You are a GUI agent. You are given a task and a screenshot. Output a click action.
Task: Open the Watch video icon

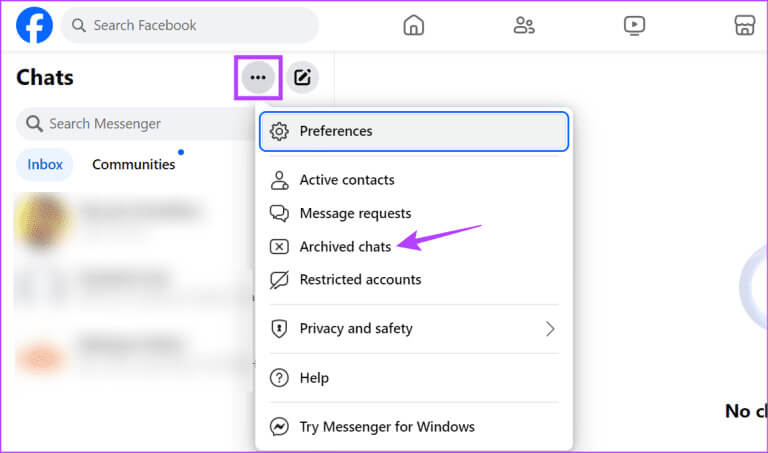[634, 25]
